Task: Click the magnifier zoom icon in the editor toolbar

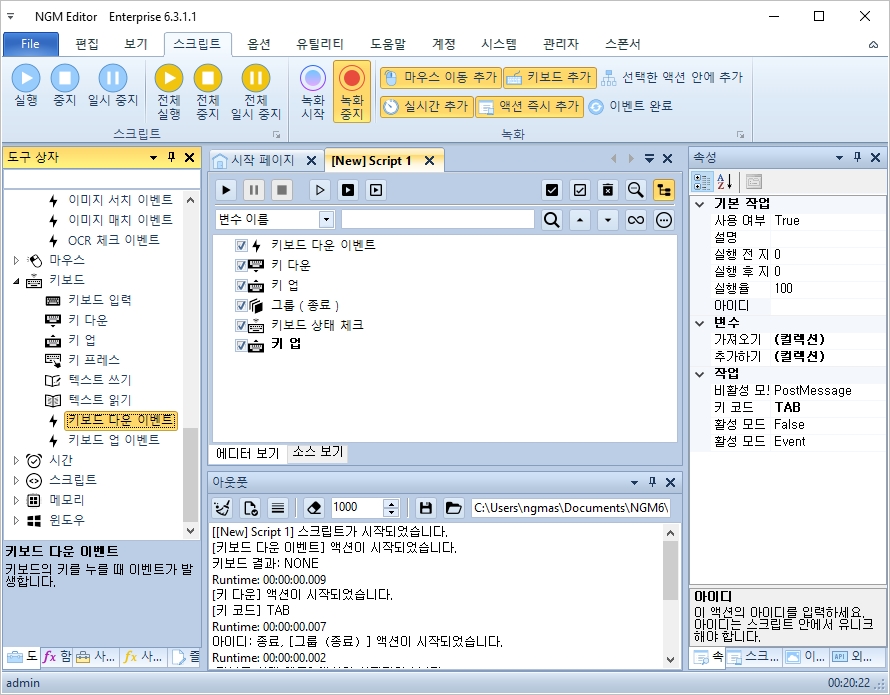Action: tap(635, 190)
